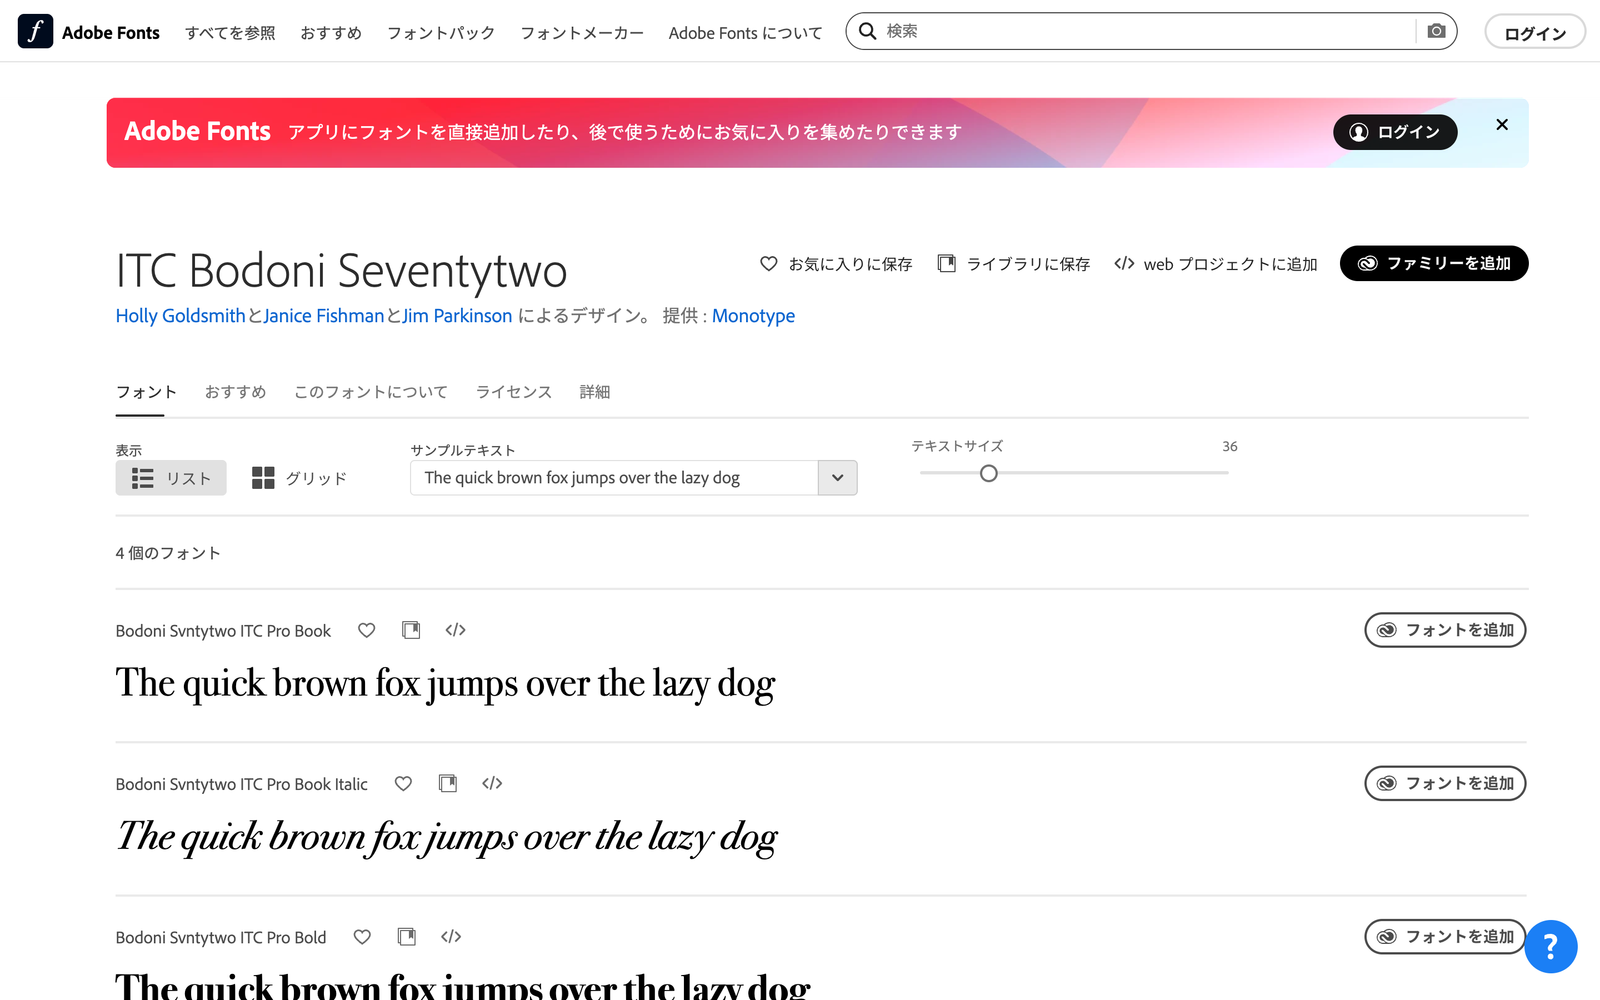Click the Adobe Fonts logo icon

point(35,32)
